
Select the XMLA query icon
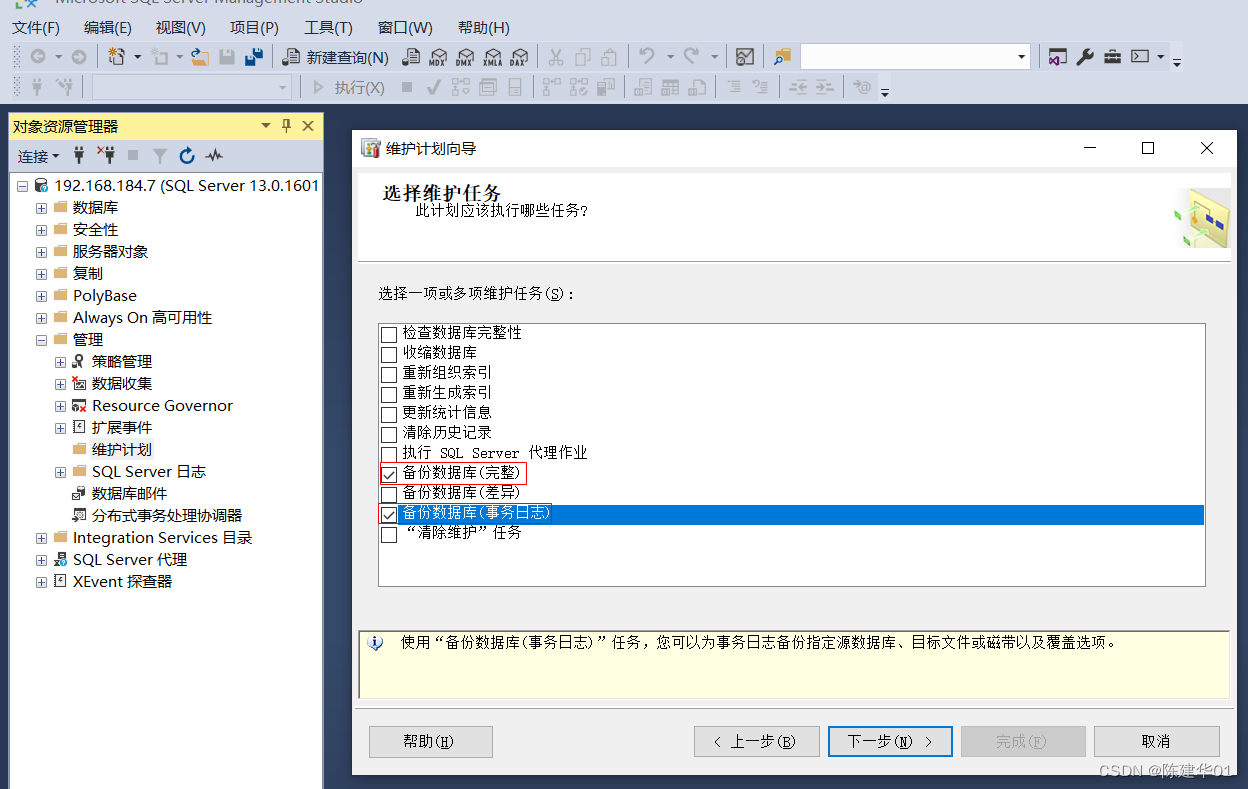(x=491, y=56)
